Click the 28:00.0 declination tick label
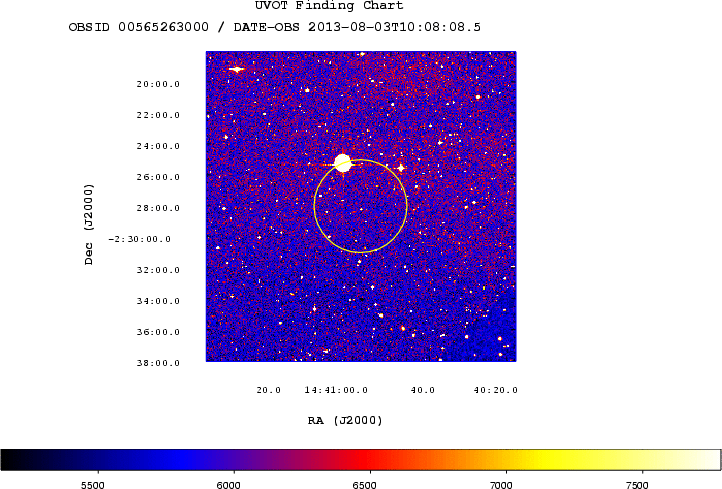 [158, 208]
